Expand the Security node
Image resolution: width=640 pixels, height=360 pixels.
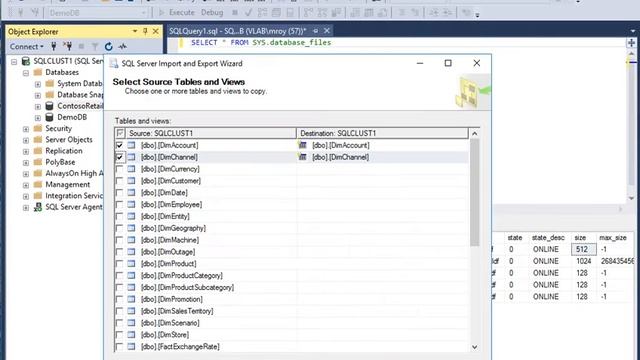(x=26, y=129)
